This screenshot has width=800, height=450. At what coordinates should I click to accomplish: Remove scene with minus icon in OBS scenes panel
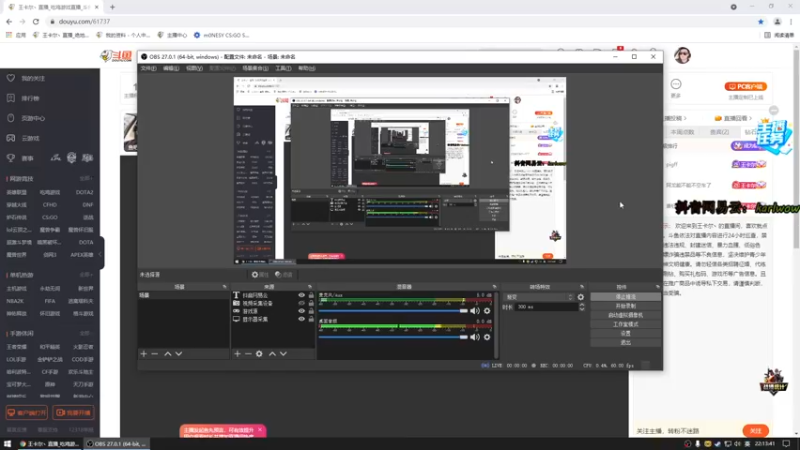click(x=155, y=354)
